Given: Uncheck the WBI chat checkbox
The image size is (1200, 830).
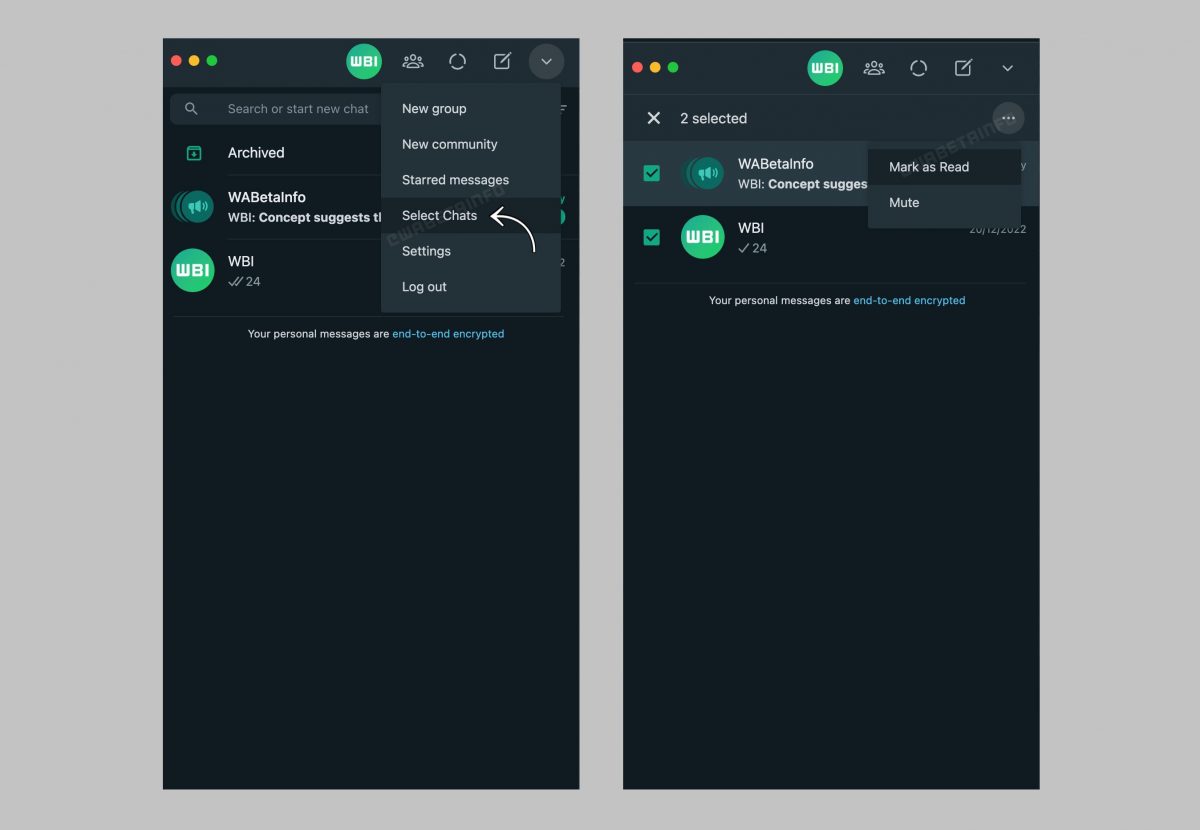Looking at the screenshot, I should pos(652,237).
